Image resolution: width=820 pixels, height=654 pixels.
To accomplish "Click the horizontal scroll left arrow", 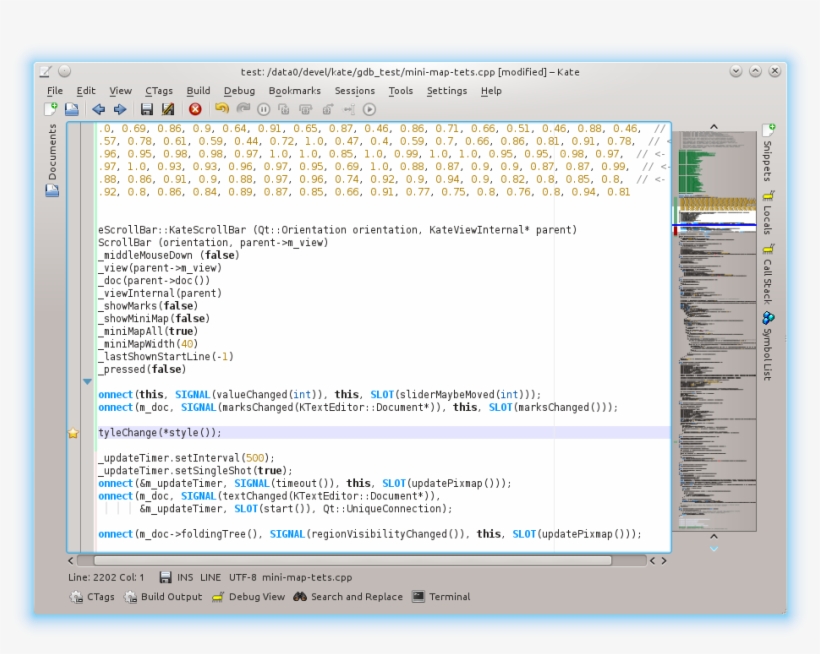I will [x=71, y=560].
